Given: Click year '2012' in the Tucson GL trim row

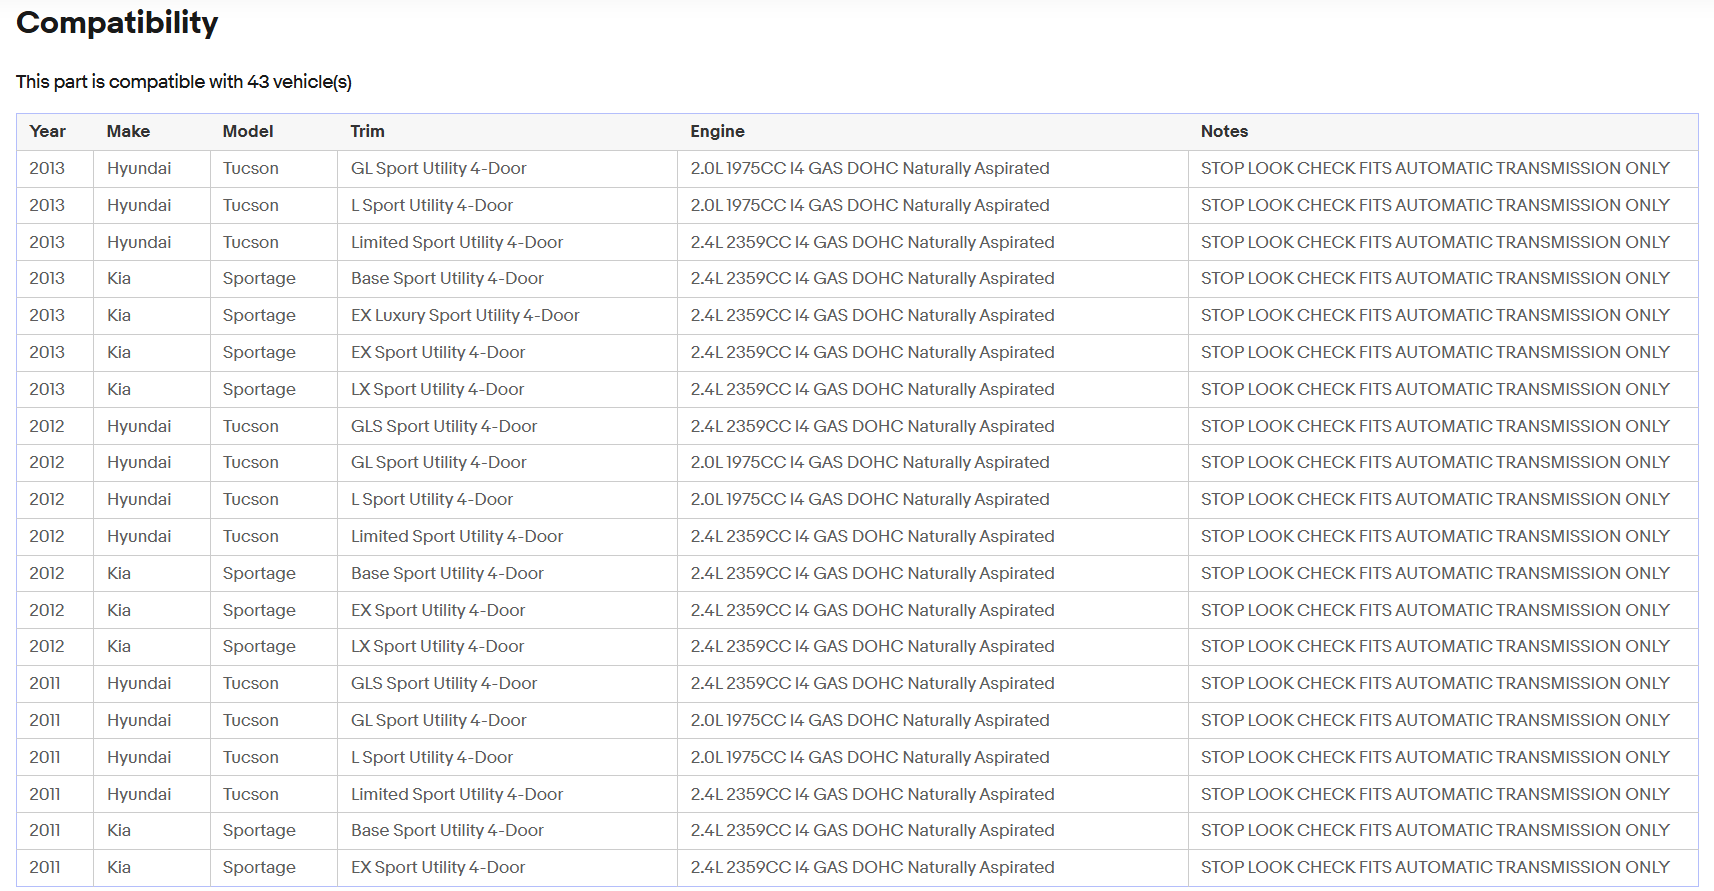Looking at the screenshot, I should click(x=47, y=462).
